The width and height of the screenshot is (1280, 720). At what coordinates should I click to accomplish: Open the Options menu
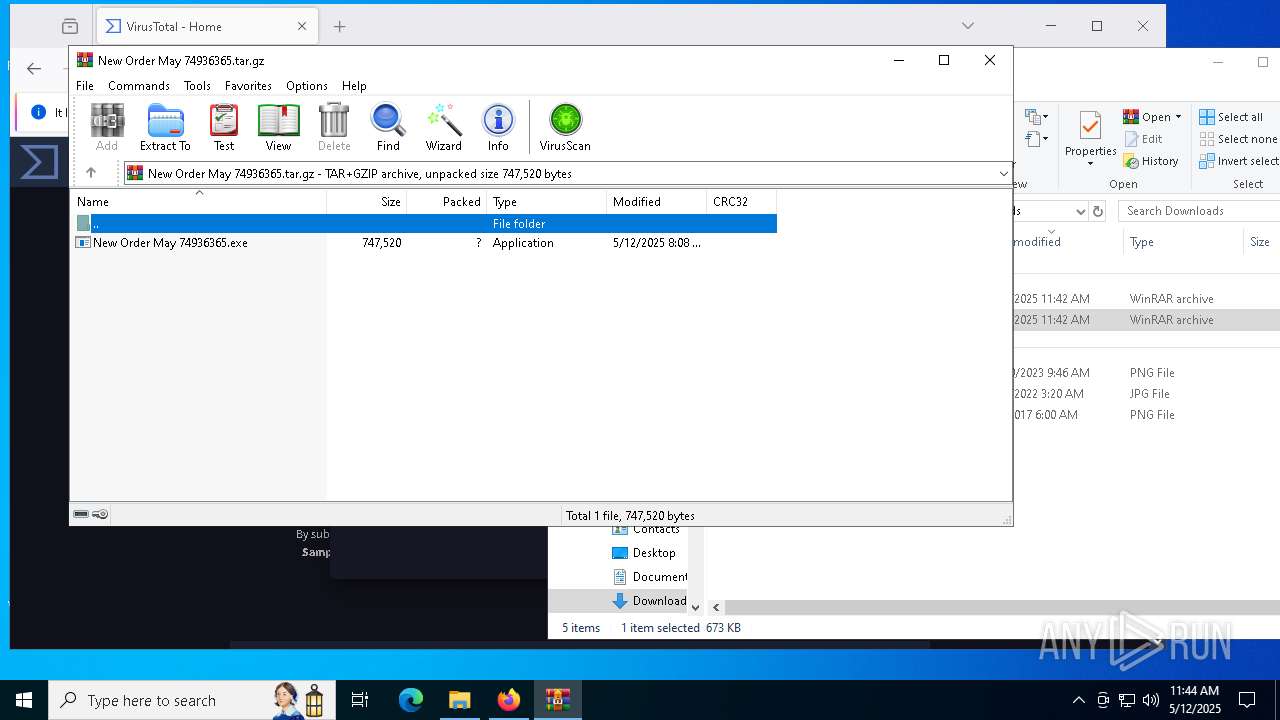307,86
